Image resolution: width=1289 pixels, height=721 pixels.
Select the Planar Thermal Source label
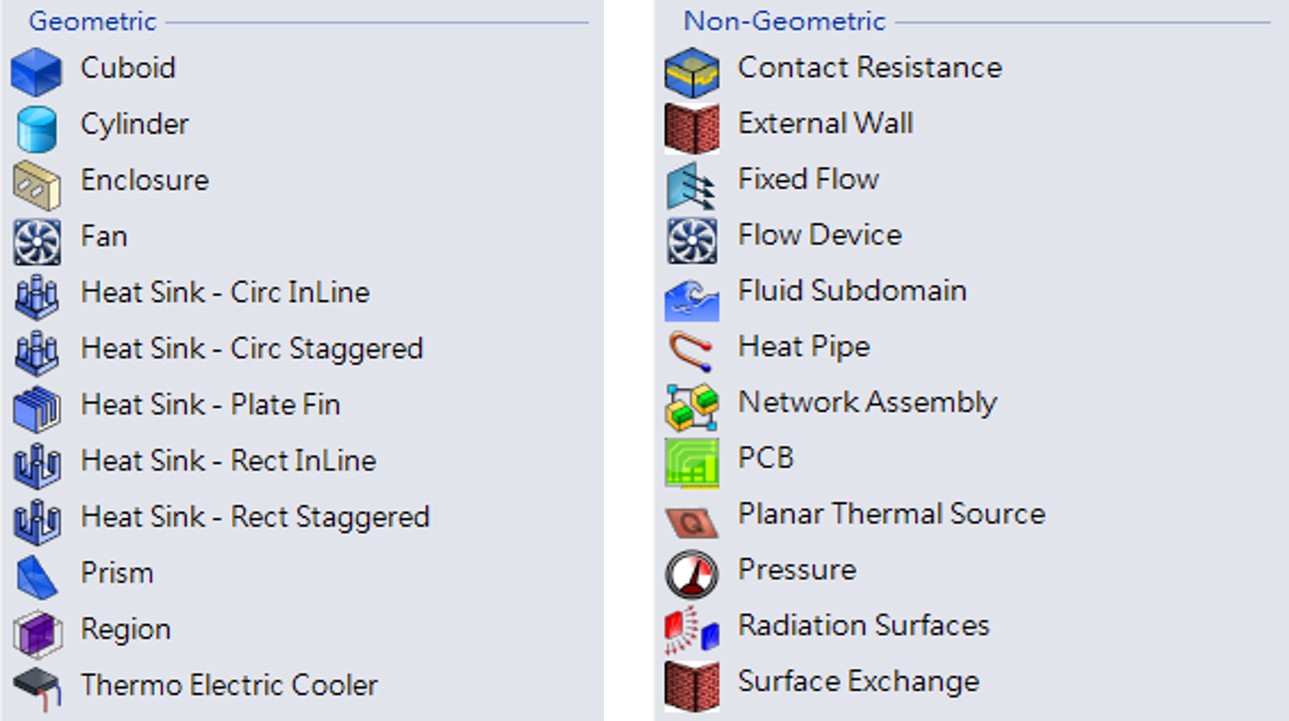[891, 514]
